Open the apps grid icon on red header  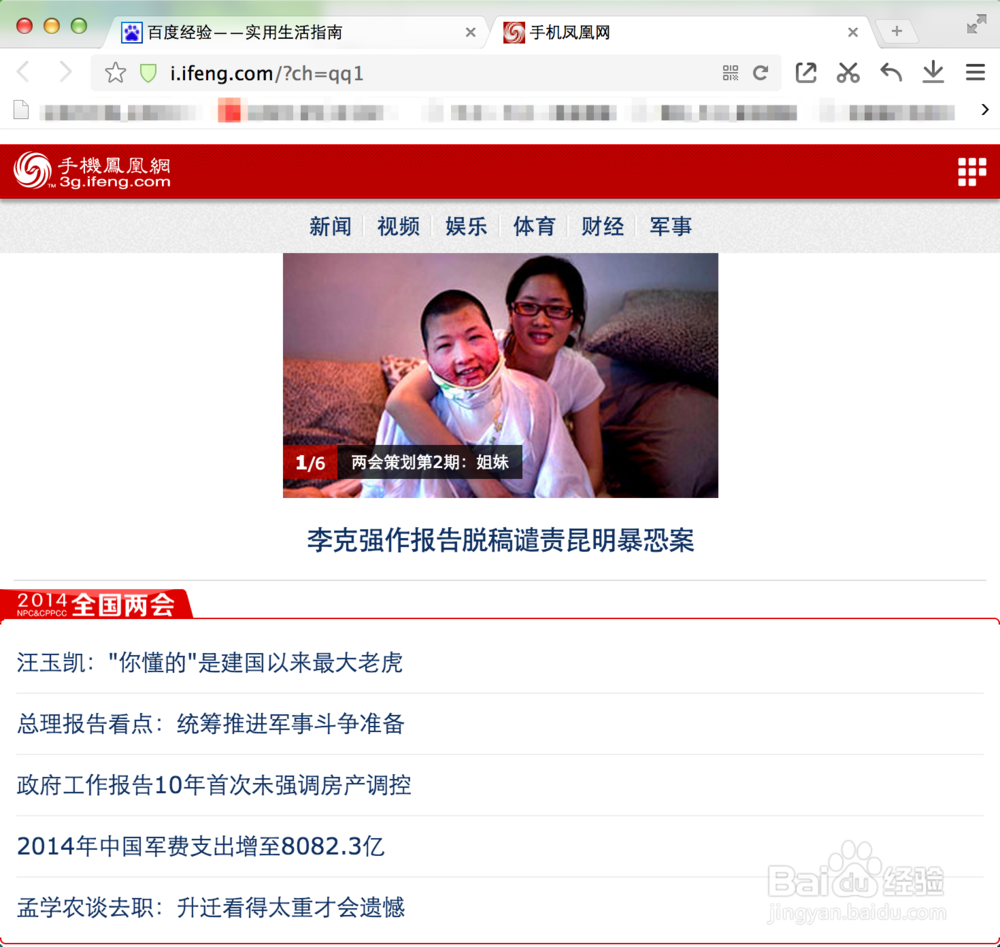coord(971,171)
